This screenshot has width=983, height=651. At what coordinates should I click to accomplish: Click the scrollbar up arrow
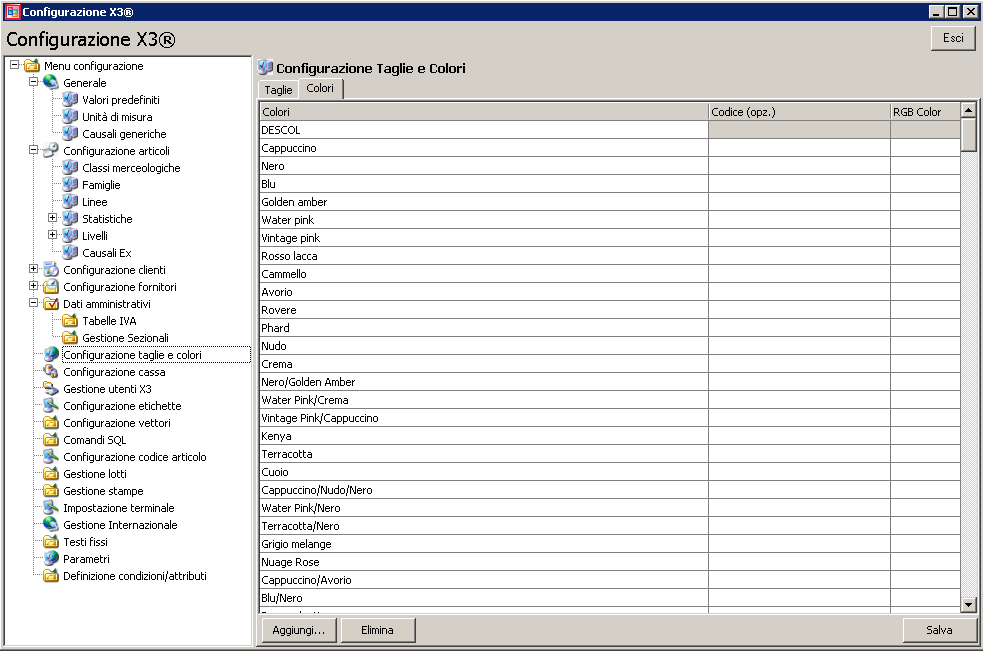[969, 110]
